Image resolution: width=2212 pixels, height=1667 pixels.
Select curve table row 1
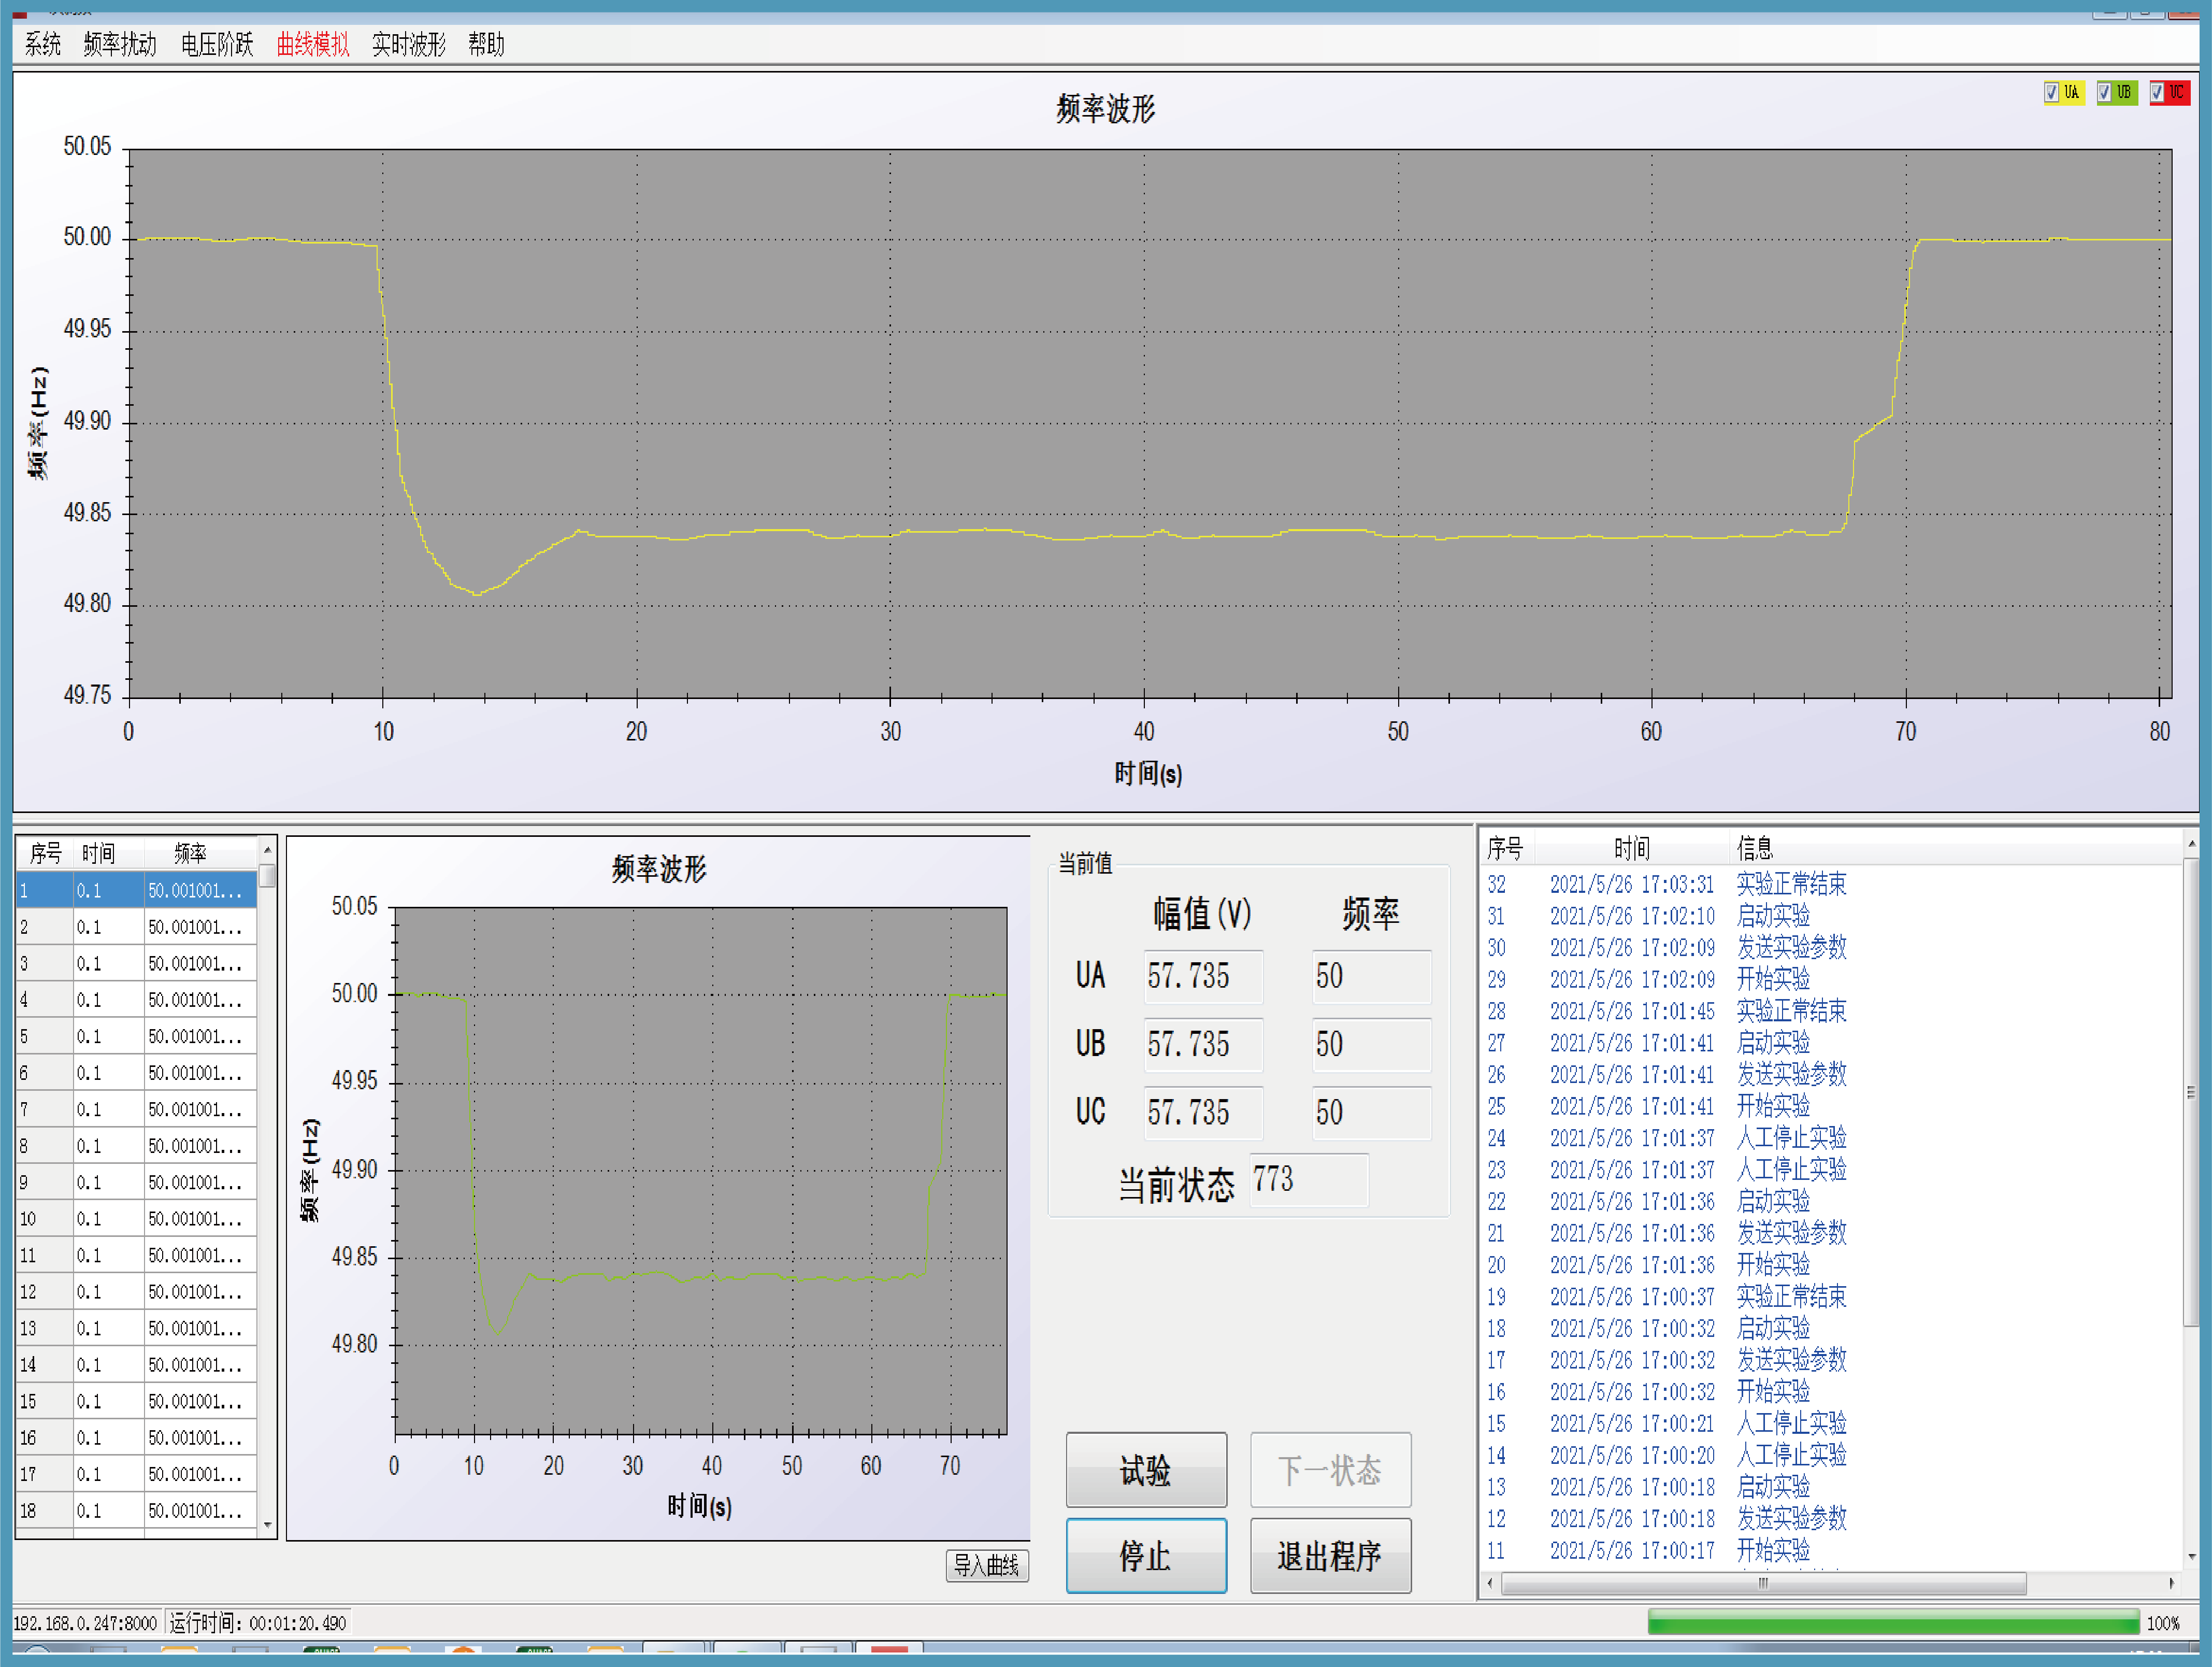[136, 890]
